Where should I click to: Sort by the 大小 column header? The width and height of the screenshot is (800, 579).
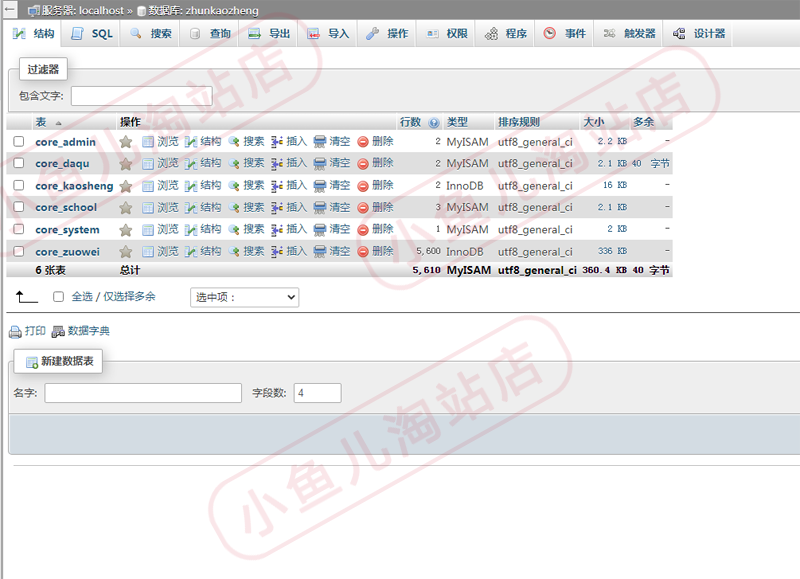(594, 122)
